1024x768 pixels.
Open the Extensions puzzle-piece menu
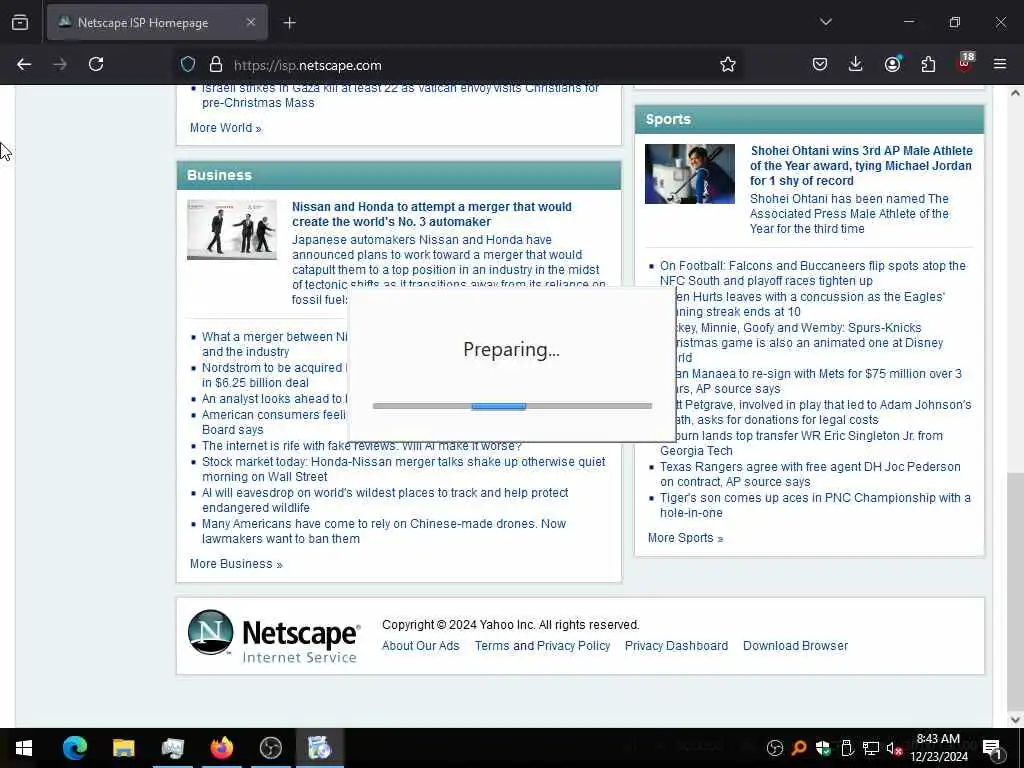click(x=928, y=64)
